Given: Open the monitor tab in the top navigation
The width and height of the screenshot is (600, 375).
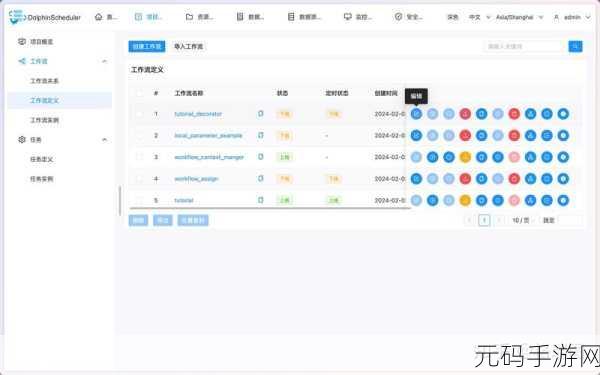Looking at the screenshot, I should point(357,17).
